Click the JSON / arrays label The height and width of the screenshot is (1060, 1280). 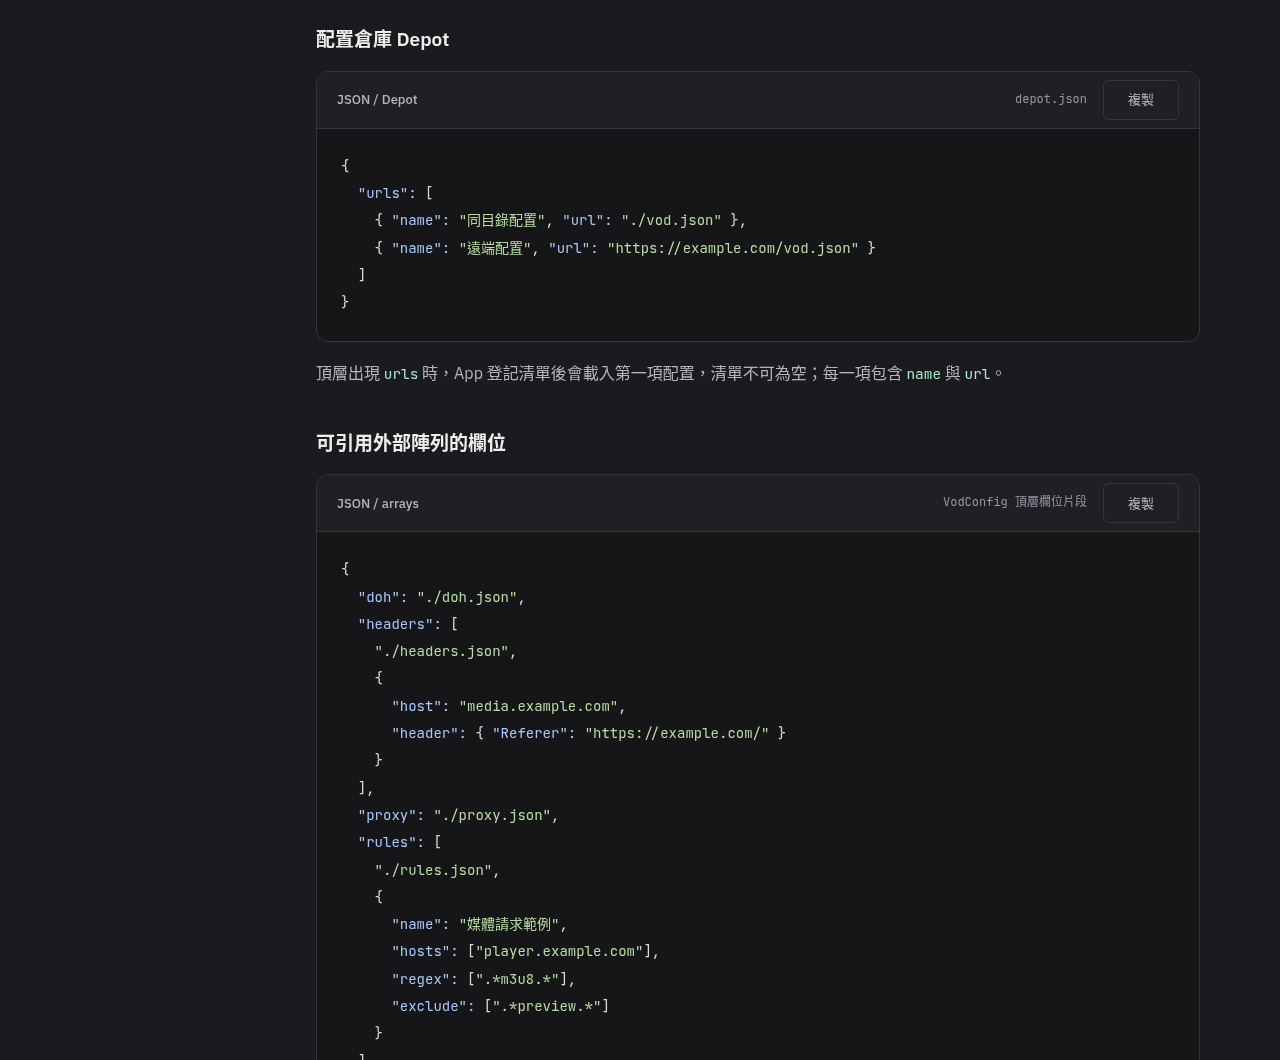pos(378,504)
